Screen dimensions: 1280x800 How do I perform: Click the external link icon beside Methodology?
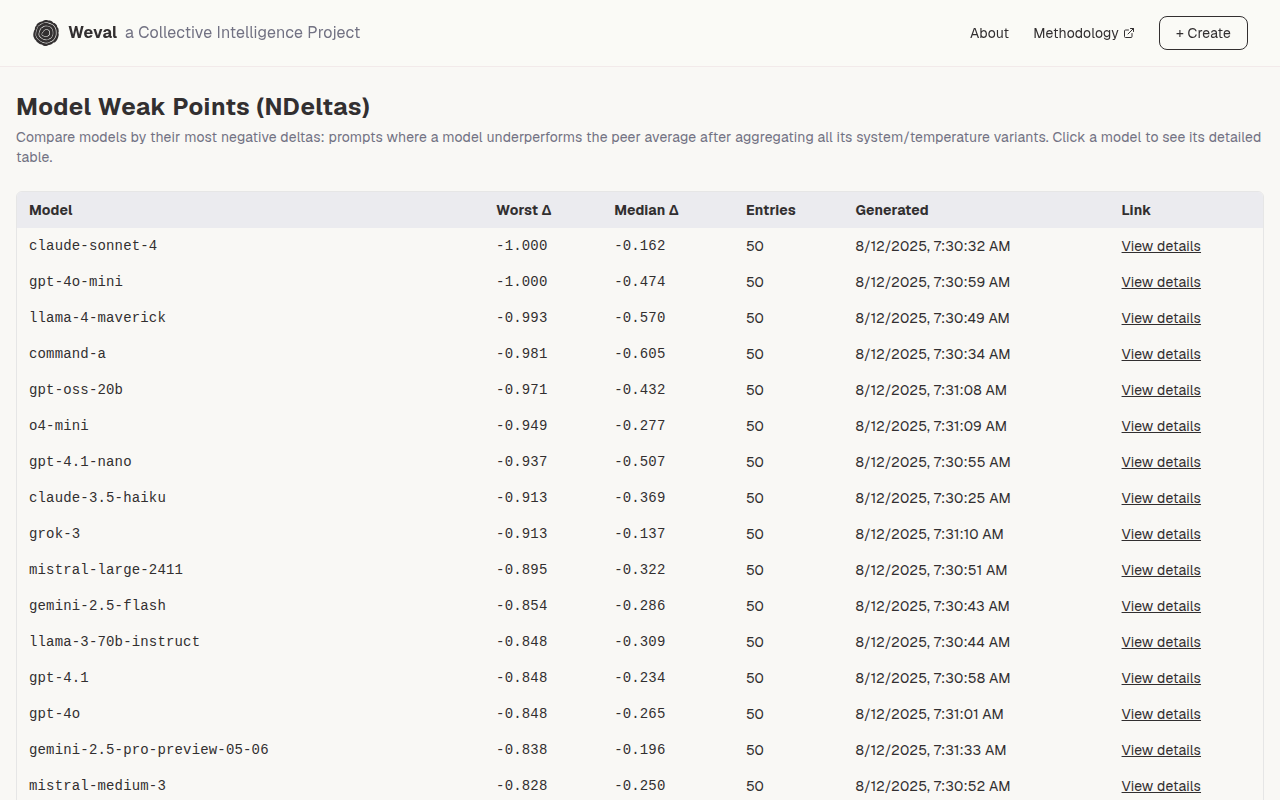[1129, 33]
